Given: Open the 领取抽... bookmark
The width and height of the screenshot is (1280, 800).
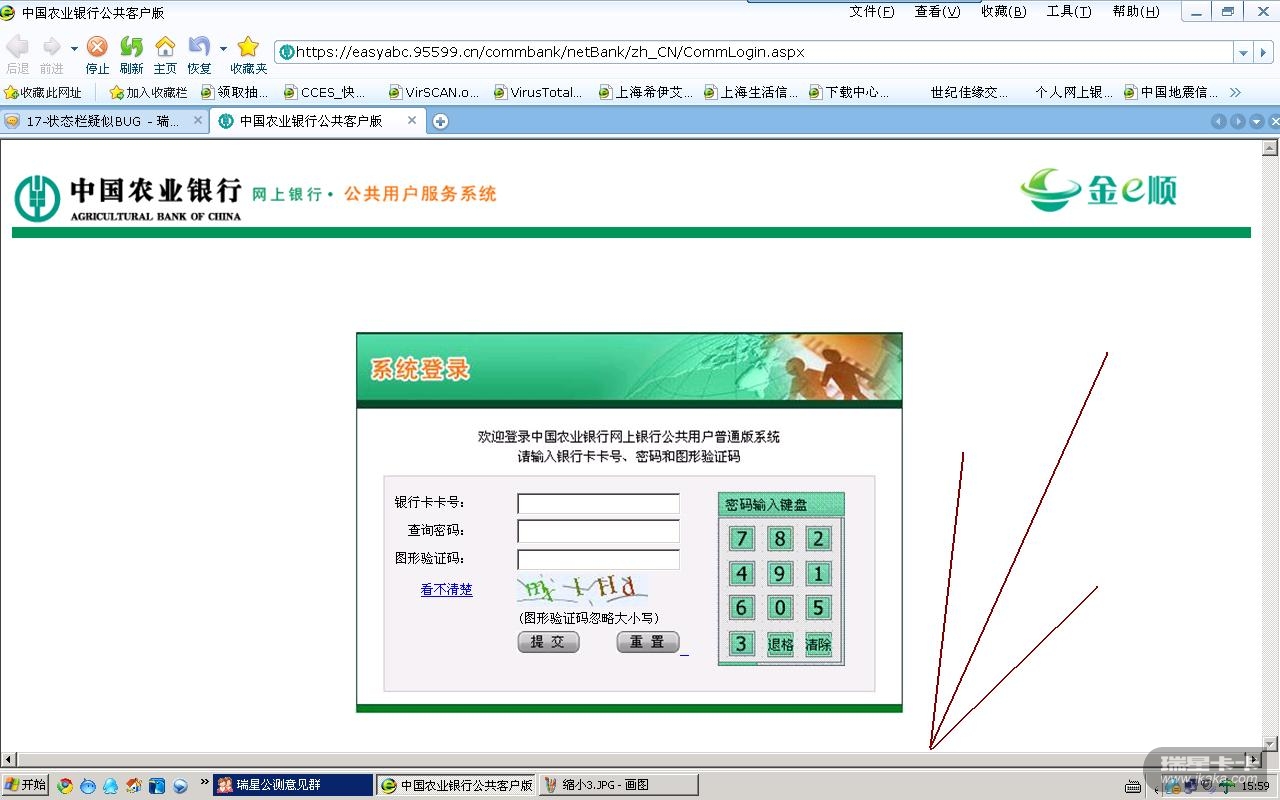Looking at the screenshot, I should pyautogui.click(x=235, y=92).
